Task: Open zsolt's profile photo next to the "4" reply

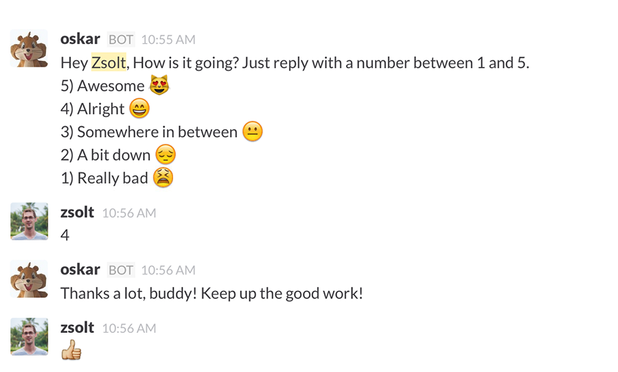Action: [29, 221]
